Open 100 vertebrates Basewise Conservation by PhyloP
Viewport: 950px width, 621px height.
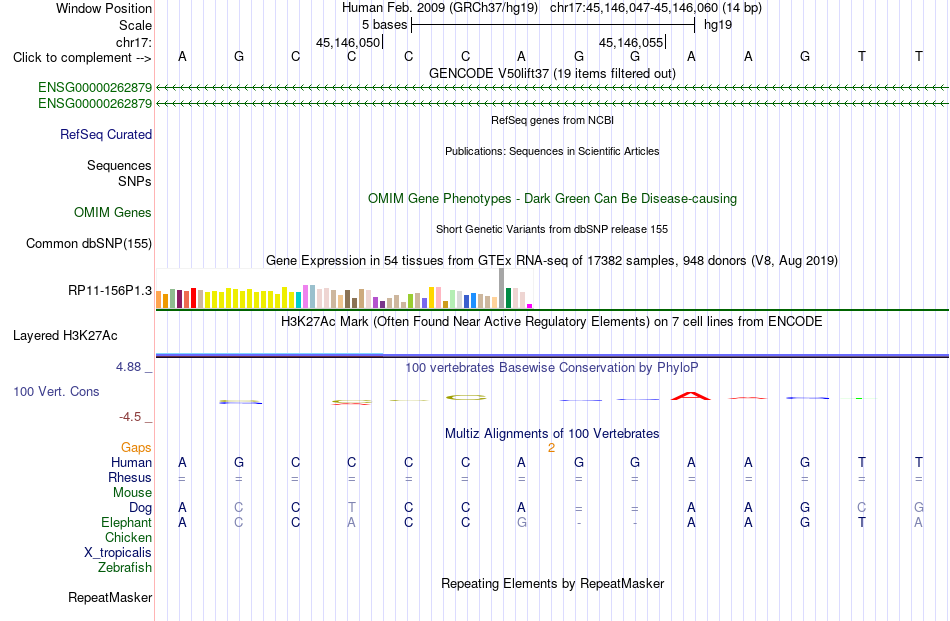click(x=552, y=367)
